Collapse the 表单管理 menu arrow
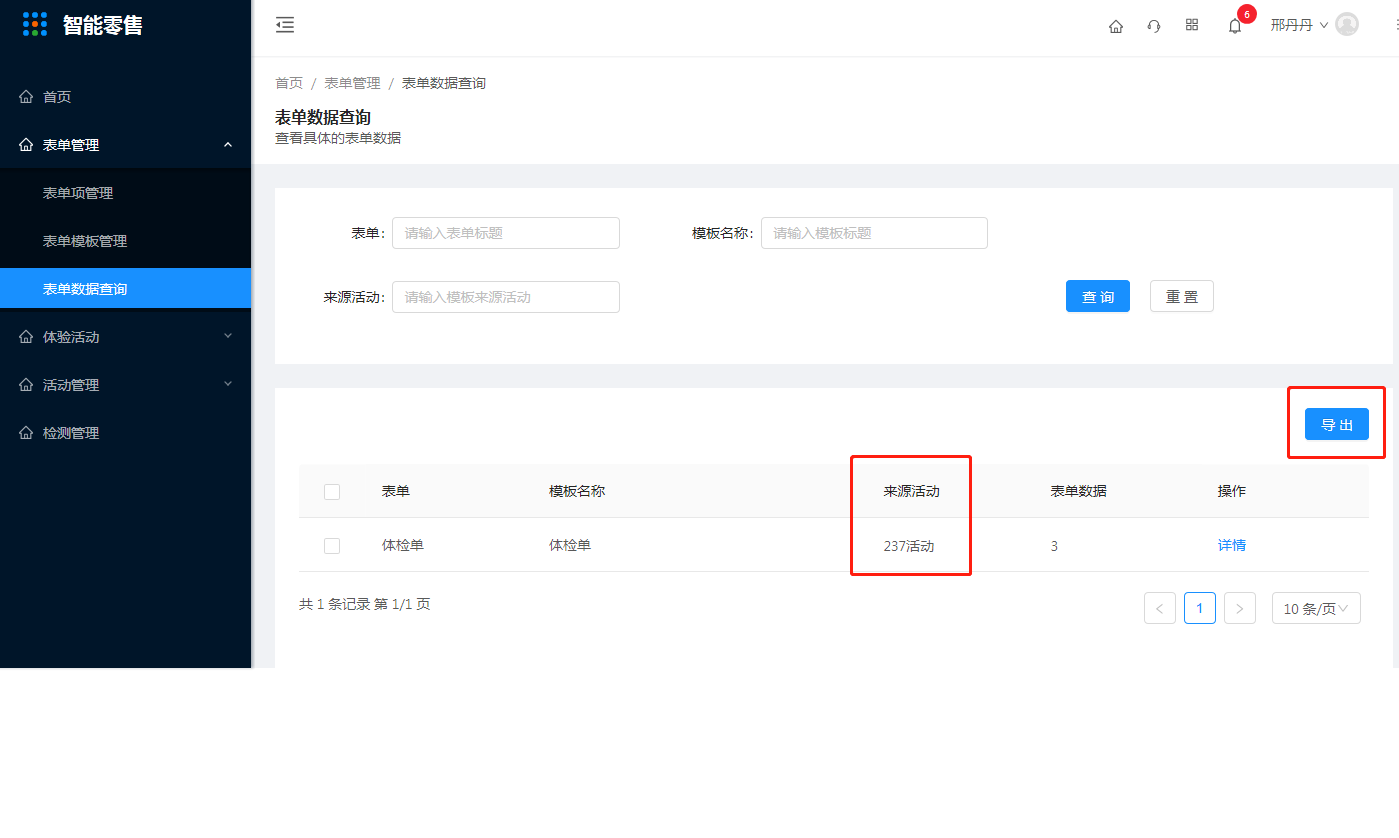The height and width of the screenshot is (838, 1399). 228,145
